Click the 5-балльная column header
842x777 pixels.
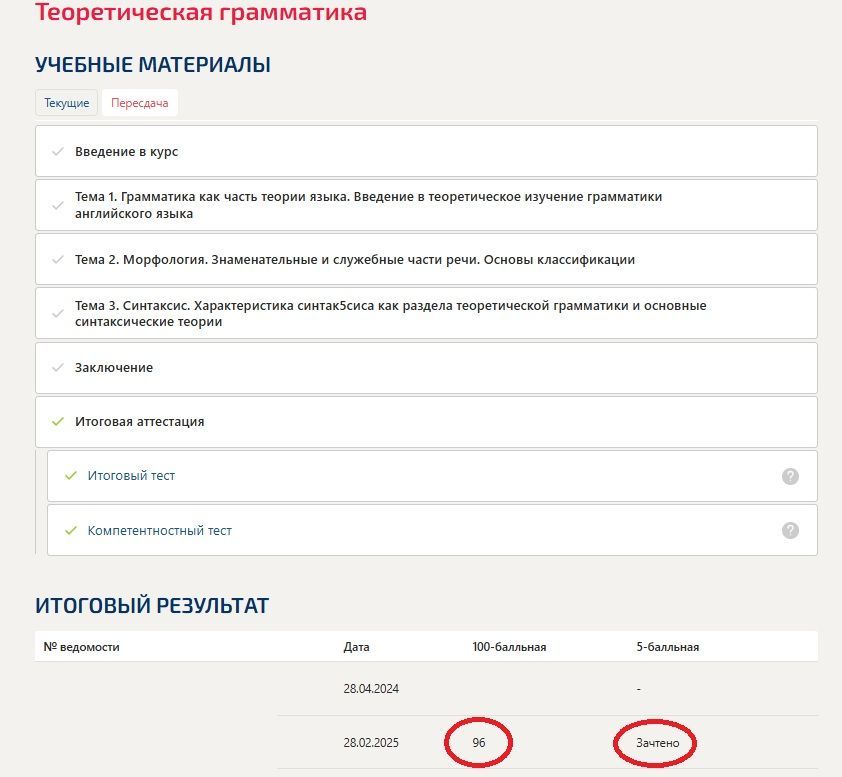click(667, 647)
